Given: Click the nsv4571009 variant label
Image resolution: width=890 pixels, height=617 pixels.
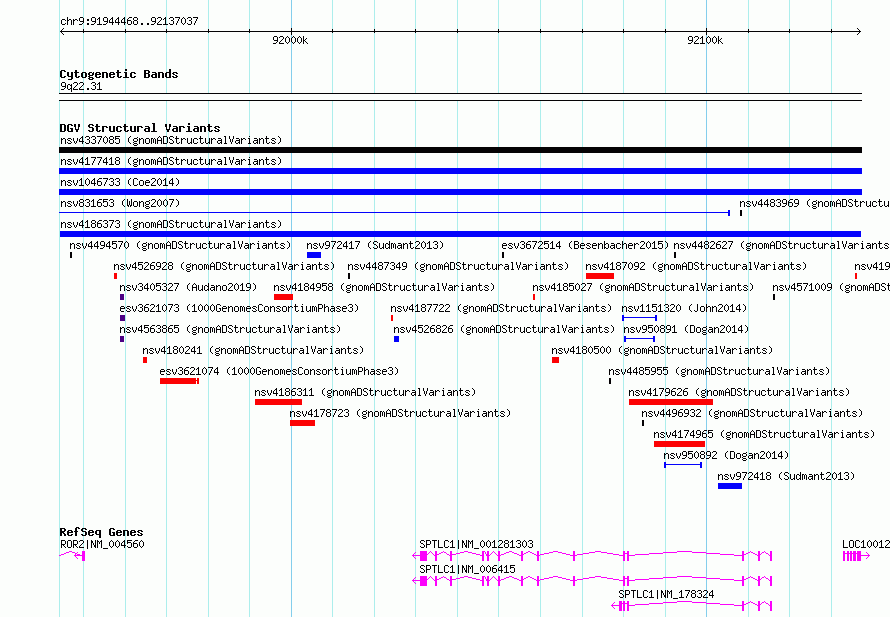Looking at the screenshot, I should (831, 287).
